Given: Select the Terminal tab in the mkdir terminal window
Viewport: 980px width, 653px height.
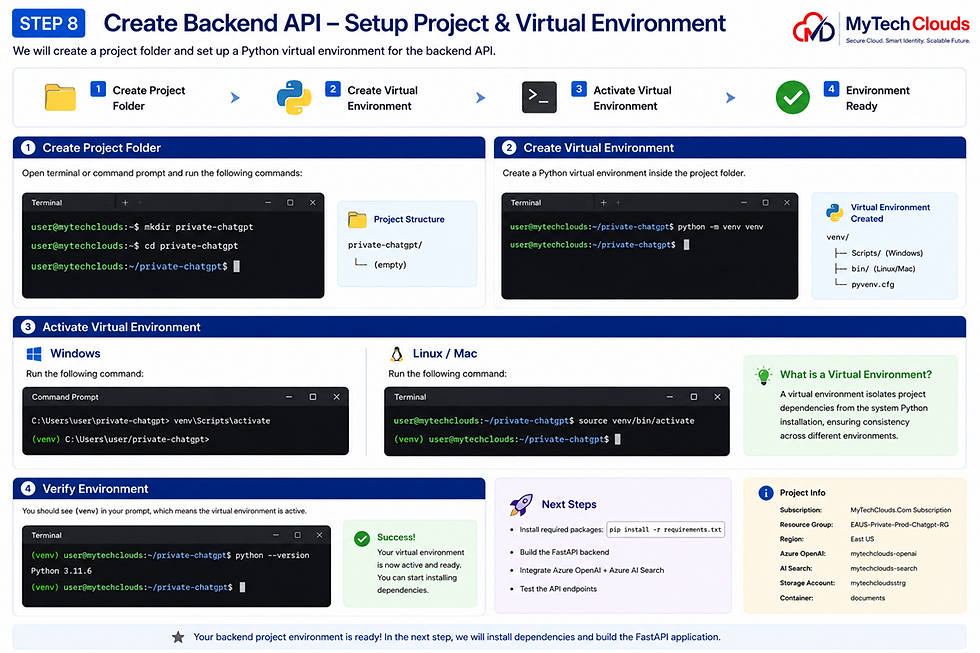Looking at the screenshot, I should coord(47,202).
